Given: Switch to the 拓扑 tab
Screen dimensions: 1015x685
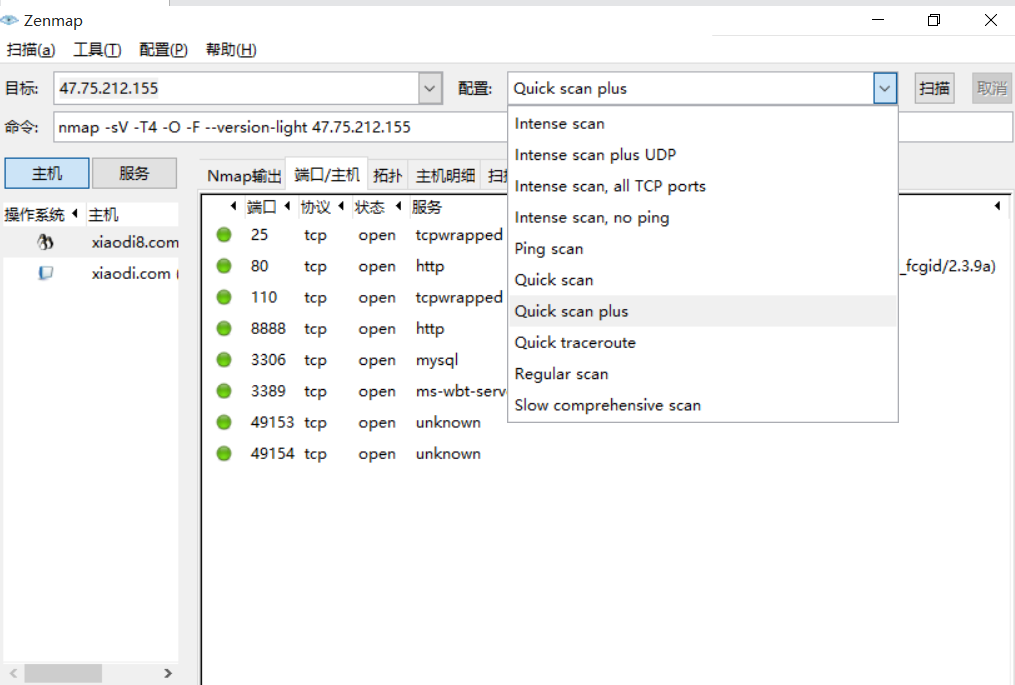Looking at the screenshot, I should coord(387,175).
